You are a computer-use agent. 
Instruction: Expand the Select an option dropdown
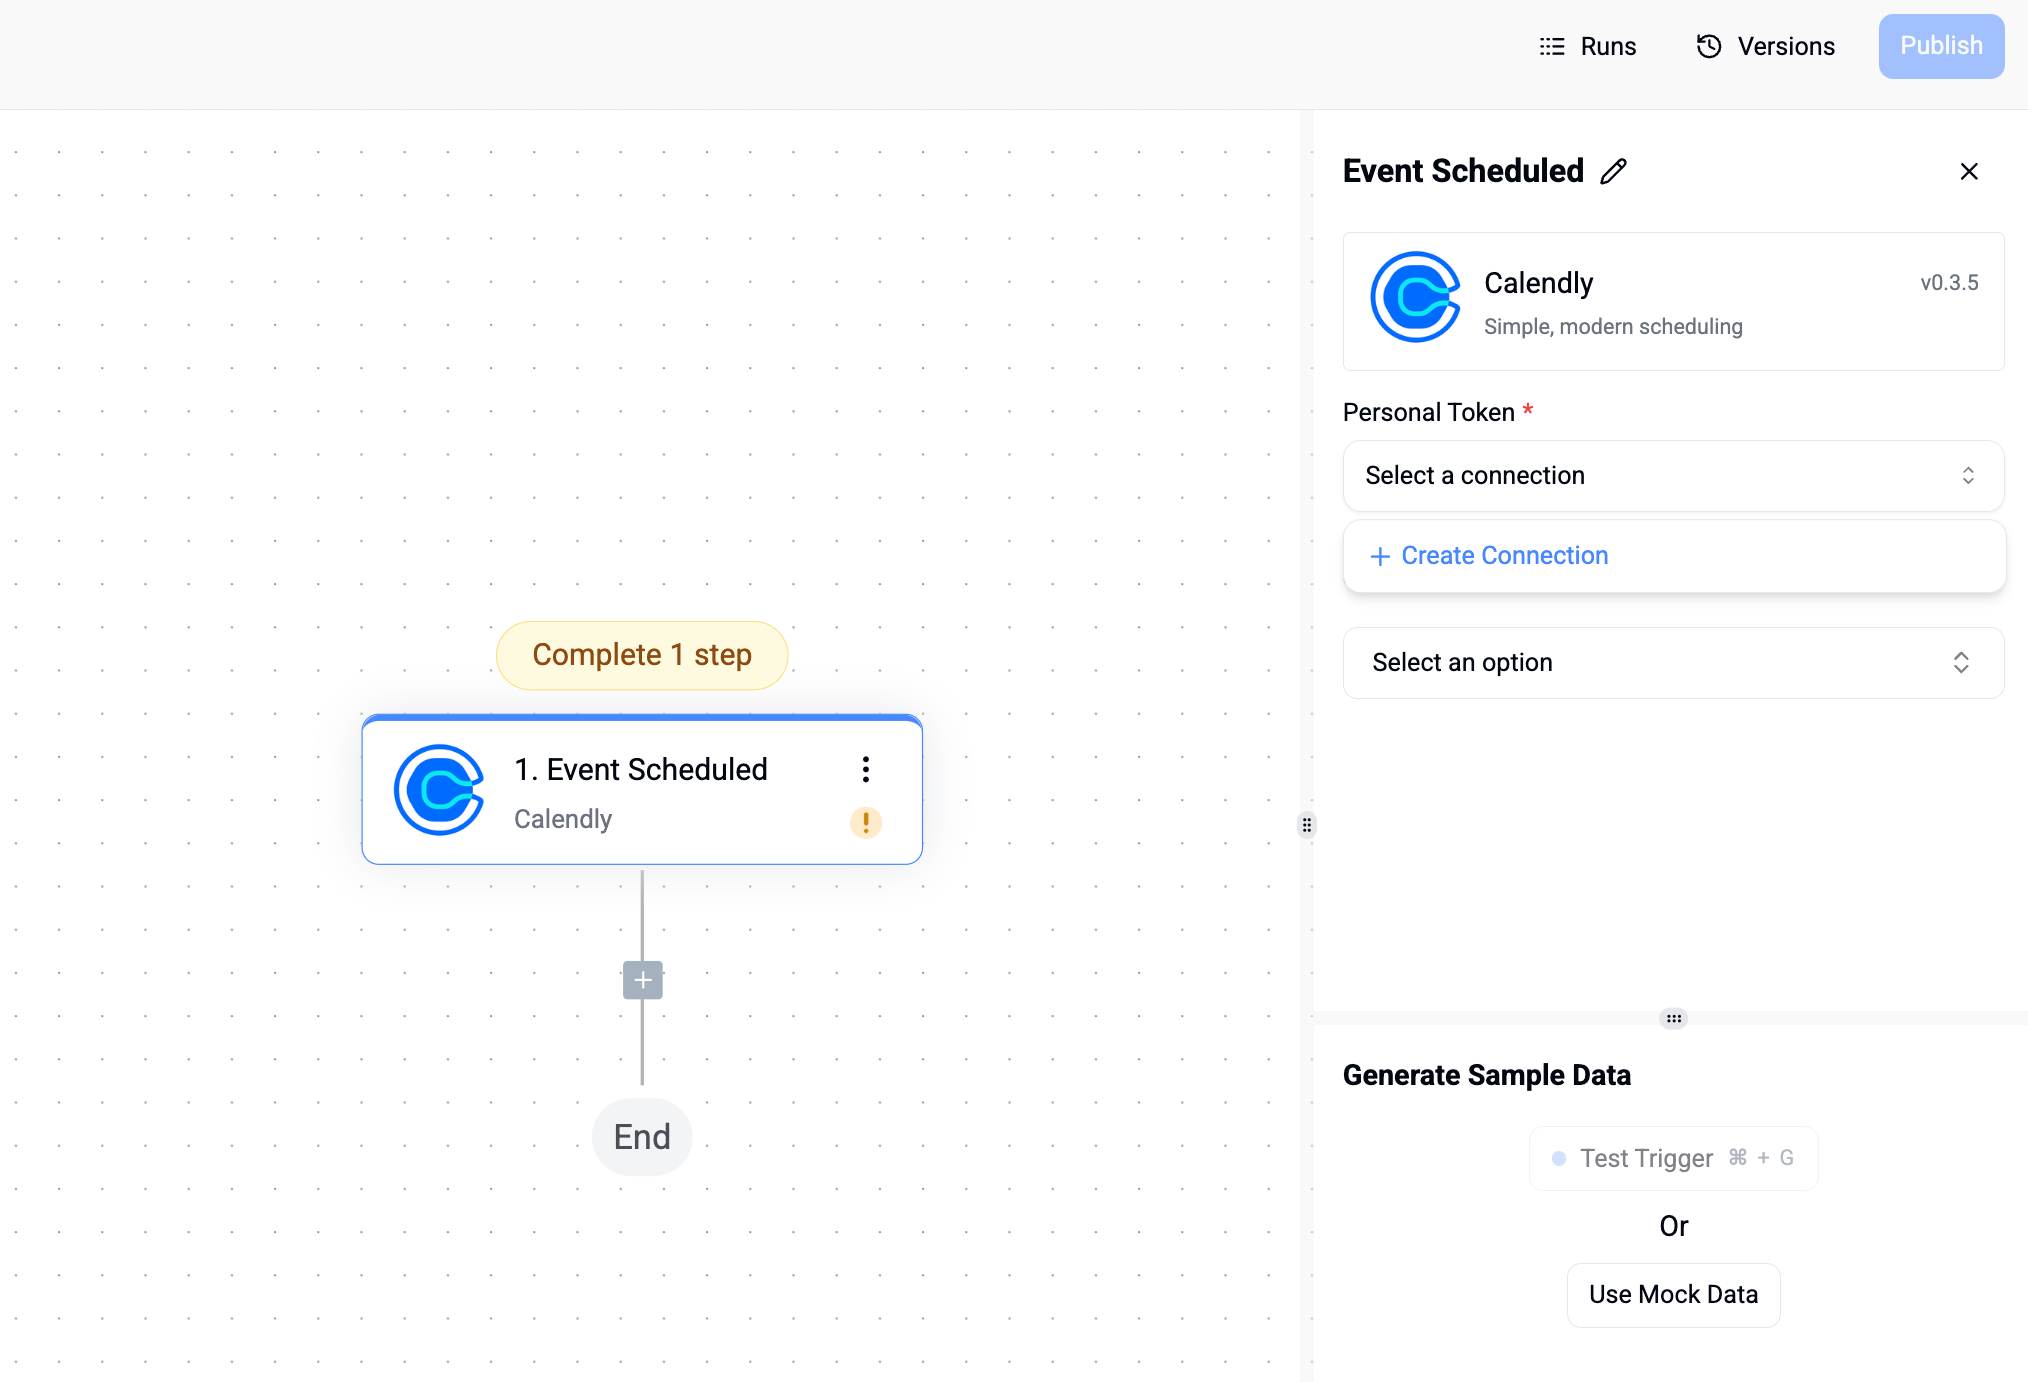(x=1672, y=662)
